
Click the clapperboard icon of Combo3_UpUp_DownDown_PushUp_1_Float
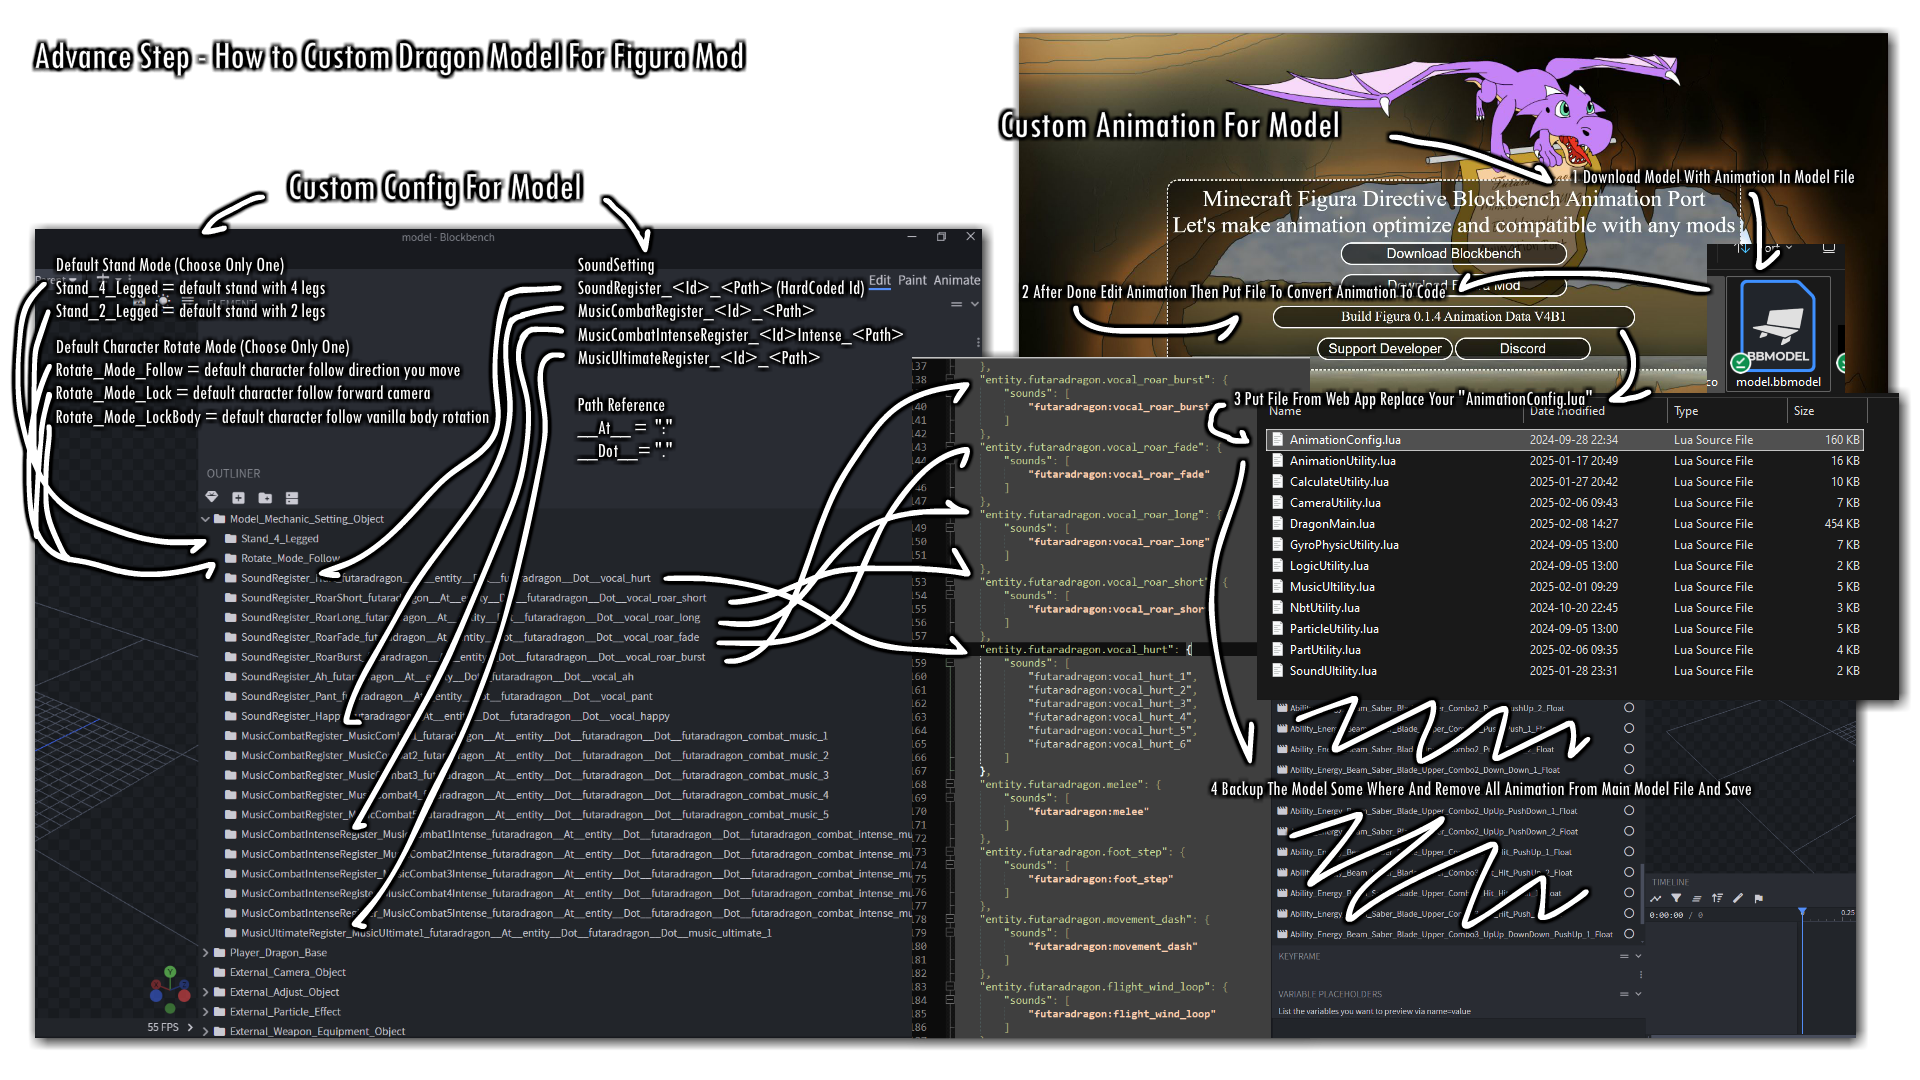click(x=1282, y=934)
